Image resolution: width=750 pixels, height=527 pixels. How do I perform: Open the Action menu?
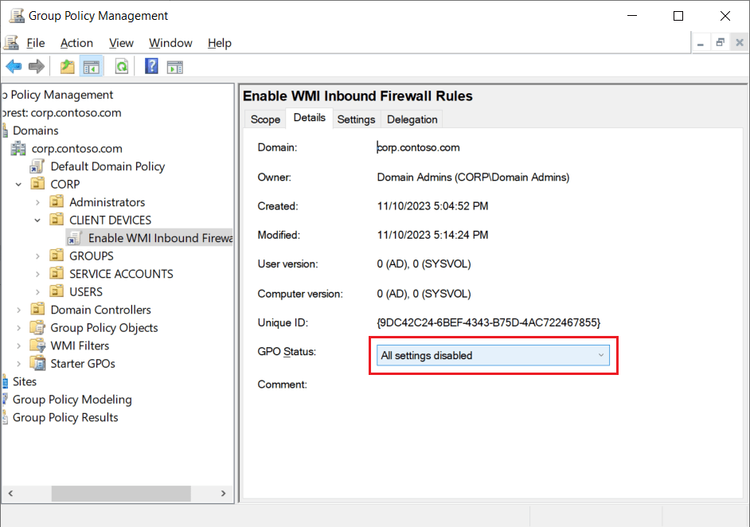(x=77, y=43)
